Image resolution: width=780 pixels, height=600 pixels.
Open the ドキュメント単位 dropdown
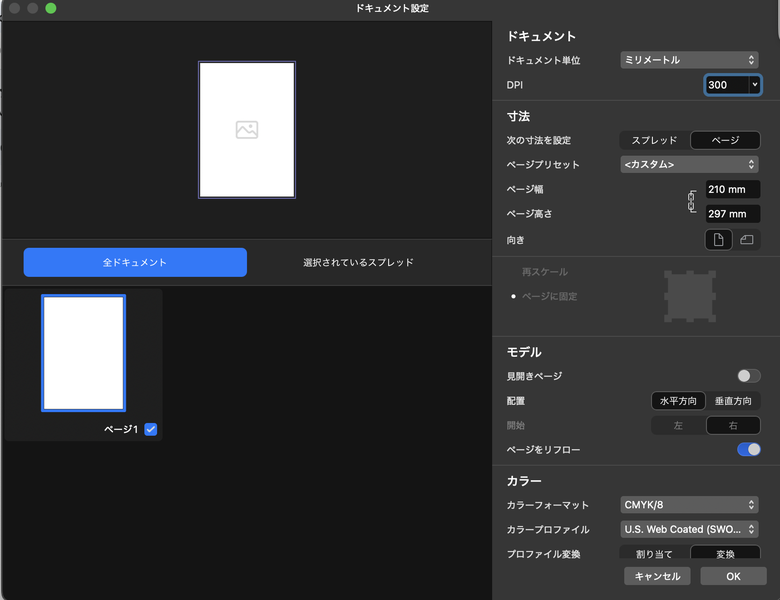click(689, 60)
